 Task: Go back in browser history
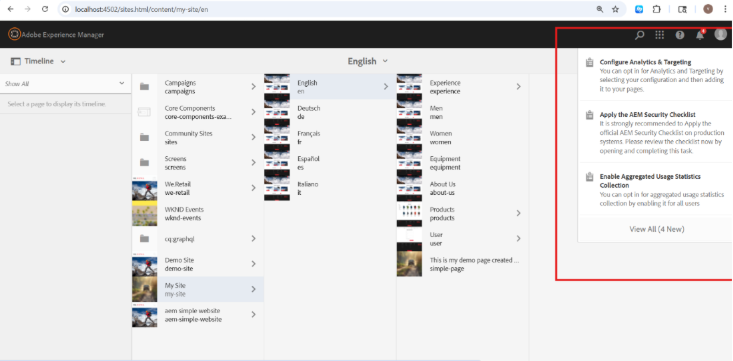click(11, 9)
